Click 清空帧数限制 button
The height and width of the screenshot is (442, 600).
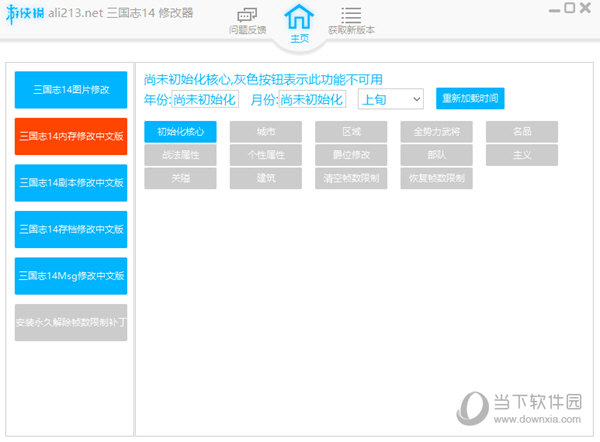351,178
